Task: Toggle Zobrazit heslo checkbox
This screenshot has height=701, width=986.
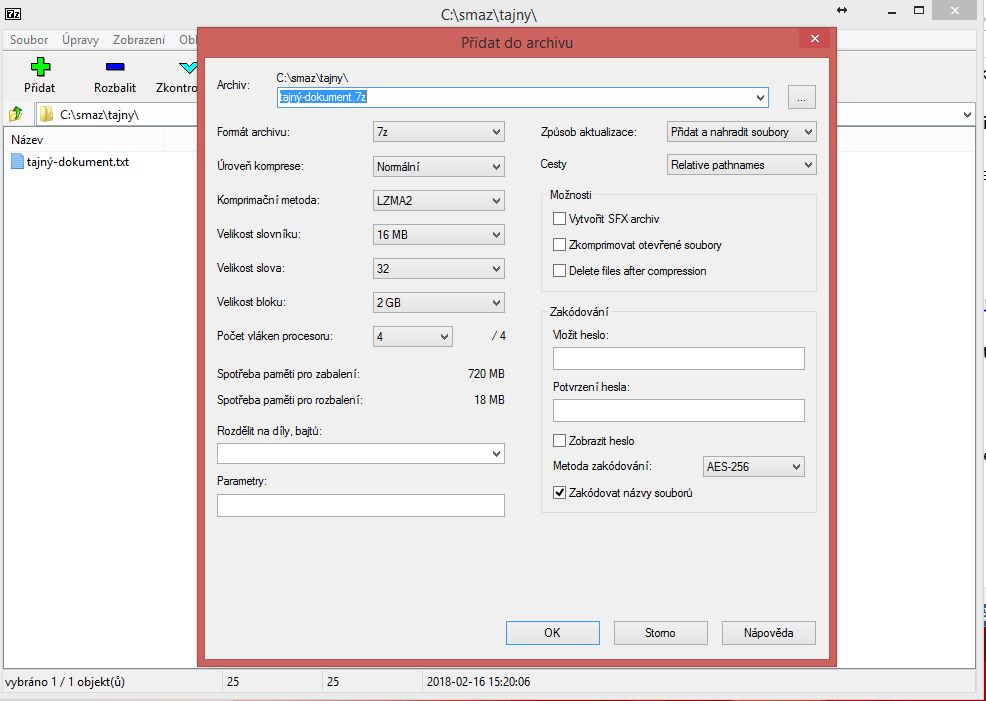Action: [560, 441]
